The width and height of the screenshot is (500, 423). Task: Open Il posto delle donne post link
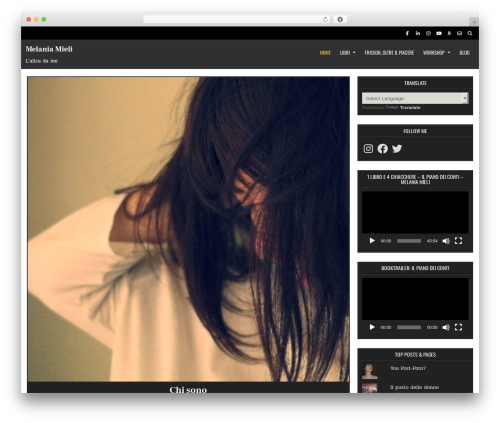[414, 387]
